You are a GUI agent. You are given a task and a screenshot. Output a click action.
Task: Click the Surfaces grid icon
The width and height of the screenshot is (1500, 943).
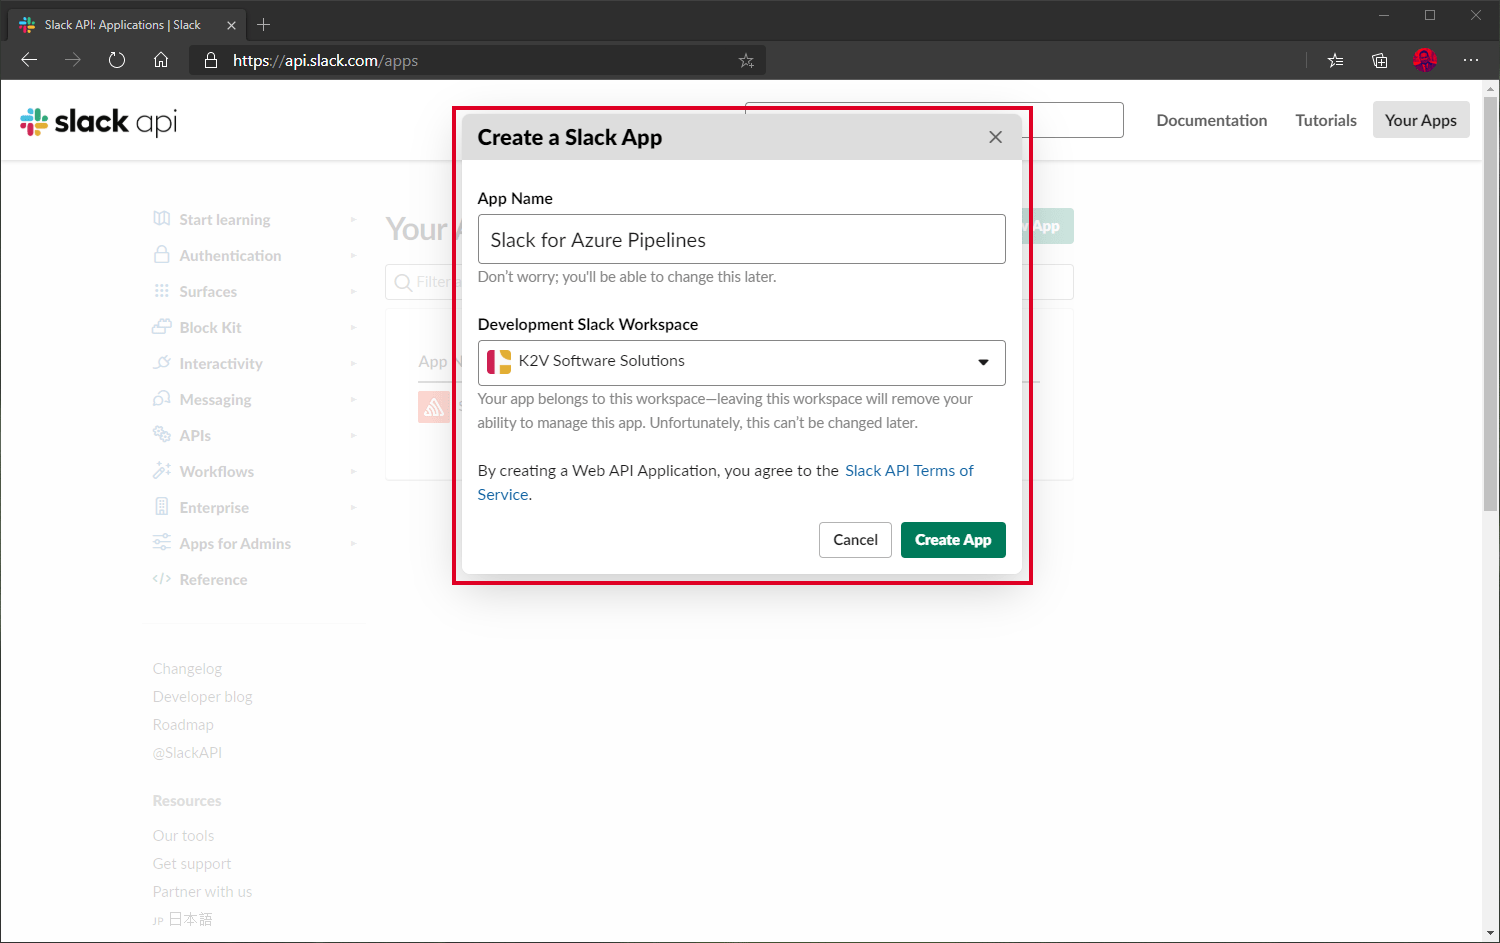161,291
